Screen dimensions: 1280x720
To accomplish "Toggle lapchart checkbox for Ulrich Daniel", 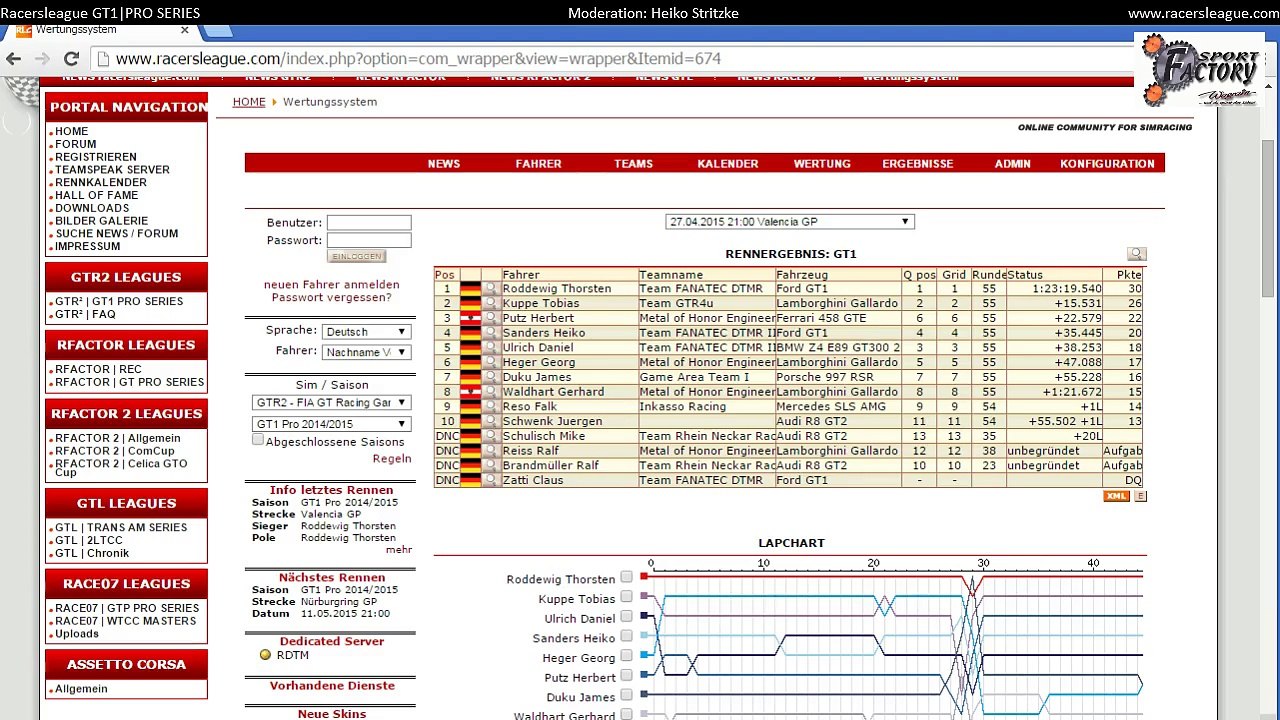I will (x=626, y=617).
